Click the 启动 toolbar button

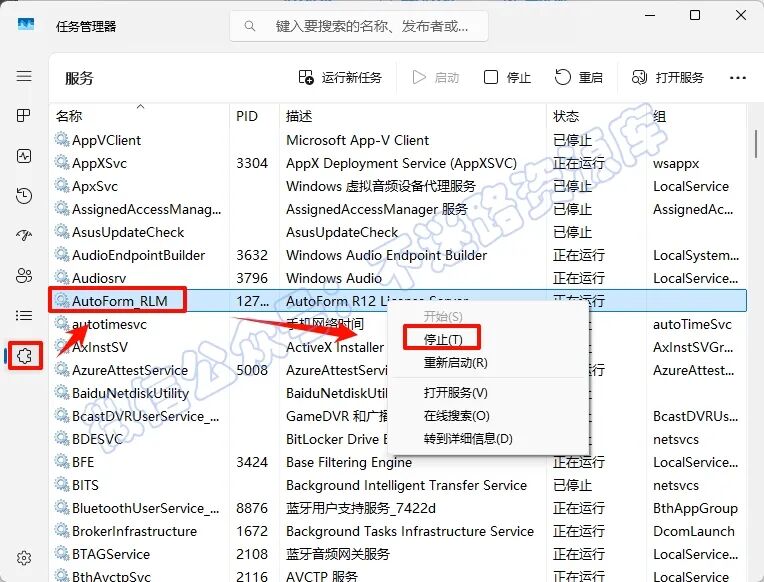(x=436, y=78)
